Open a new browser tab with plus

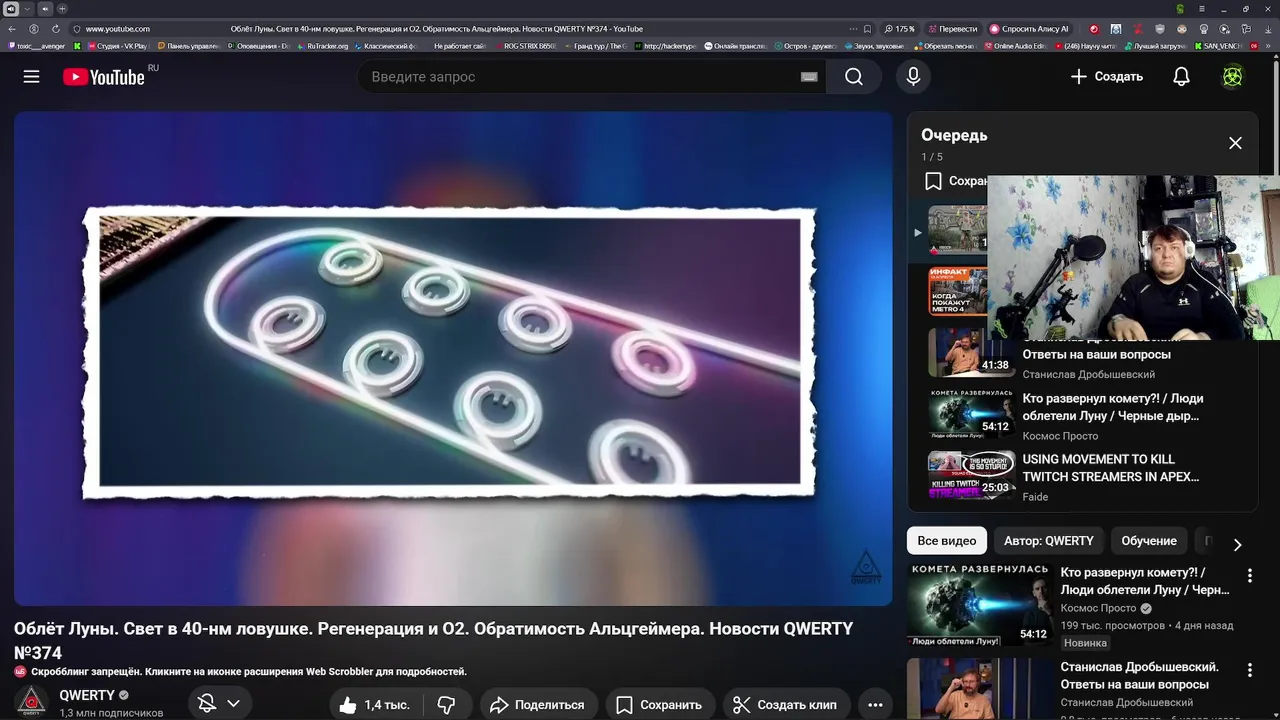[62, 9]
